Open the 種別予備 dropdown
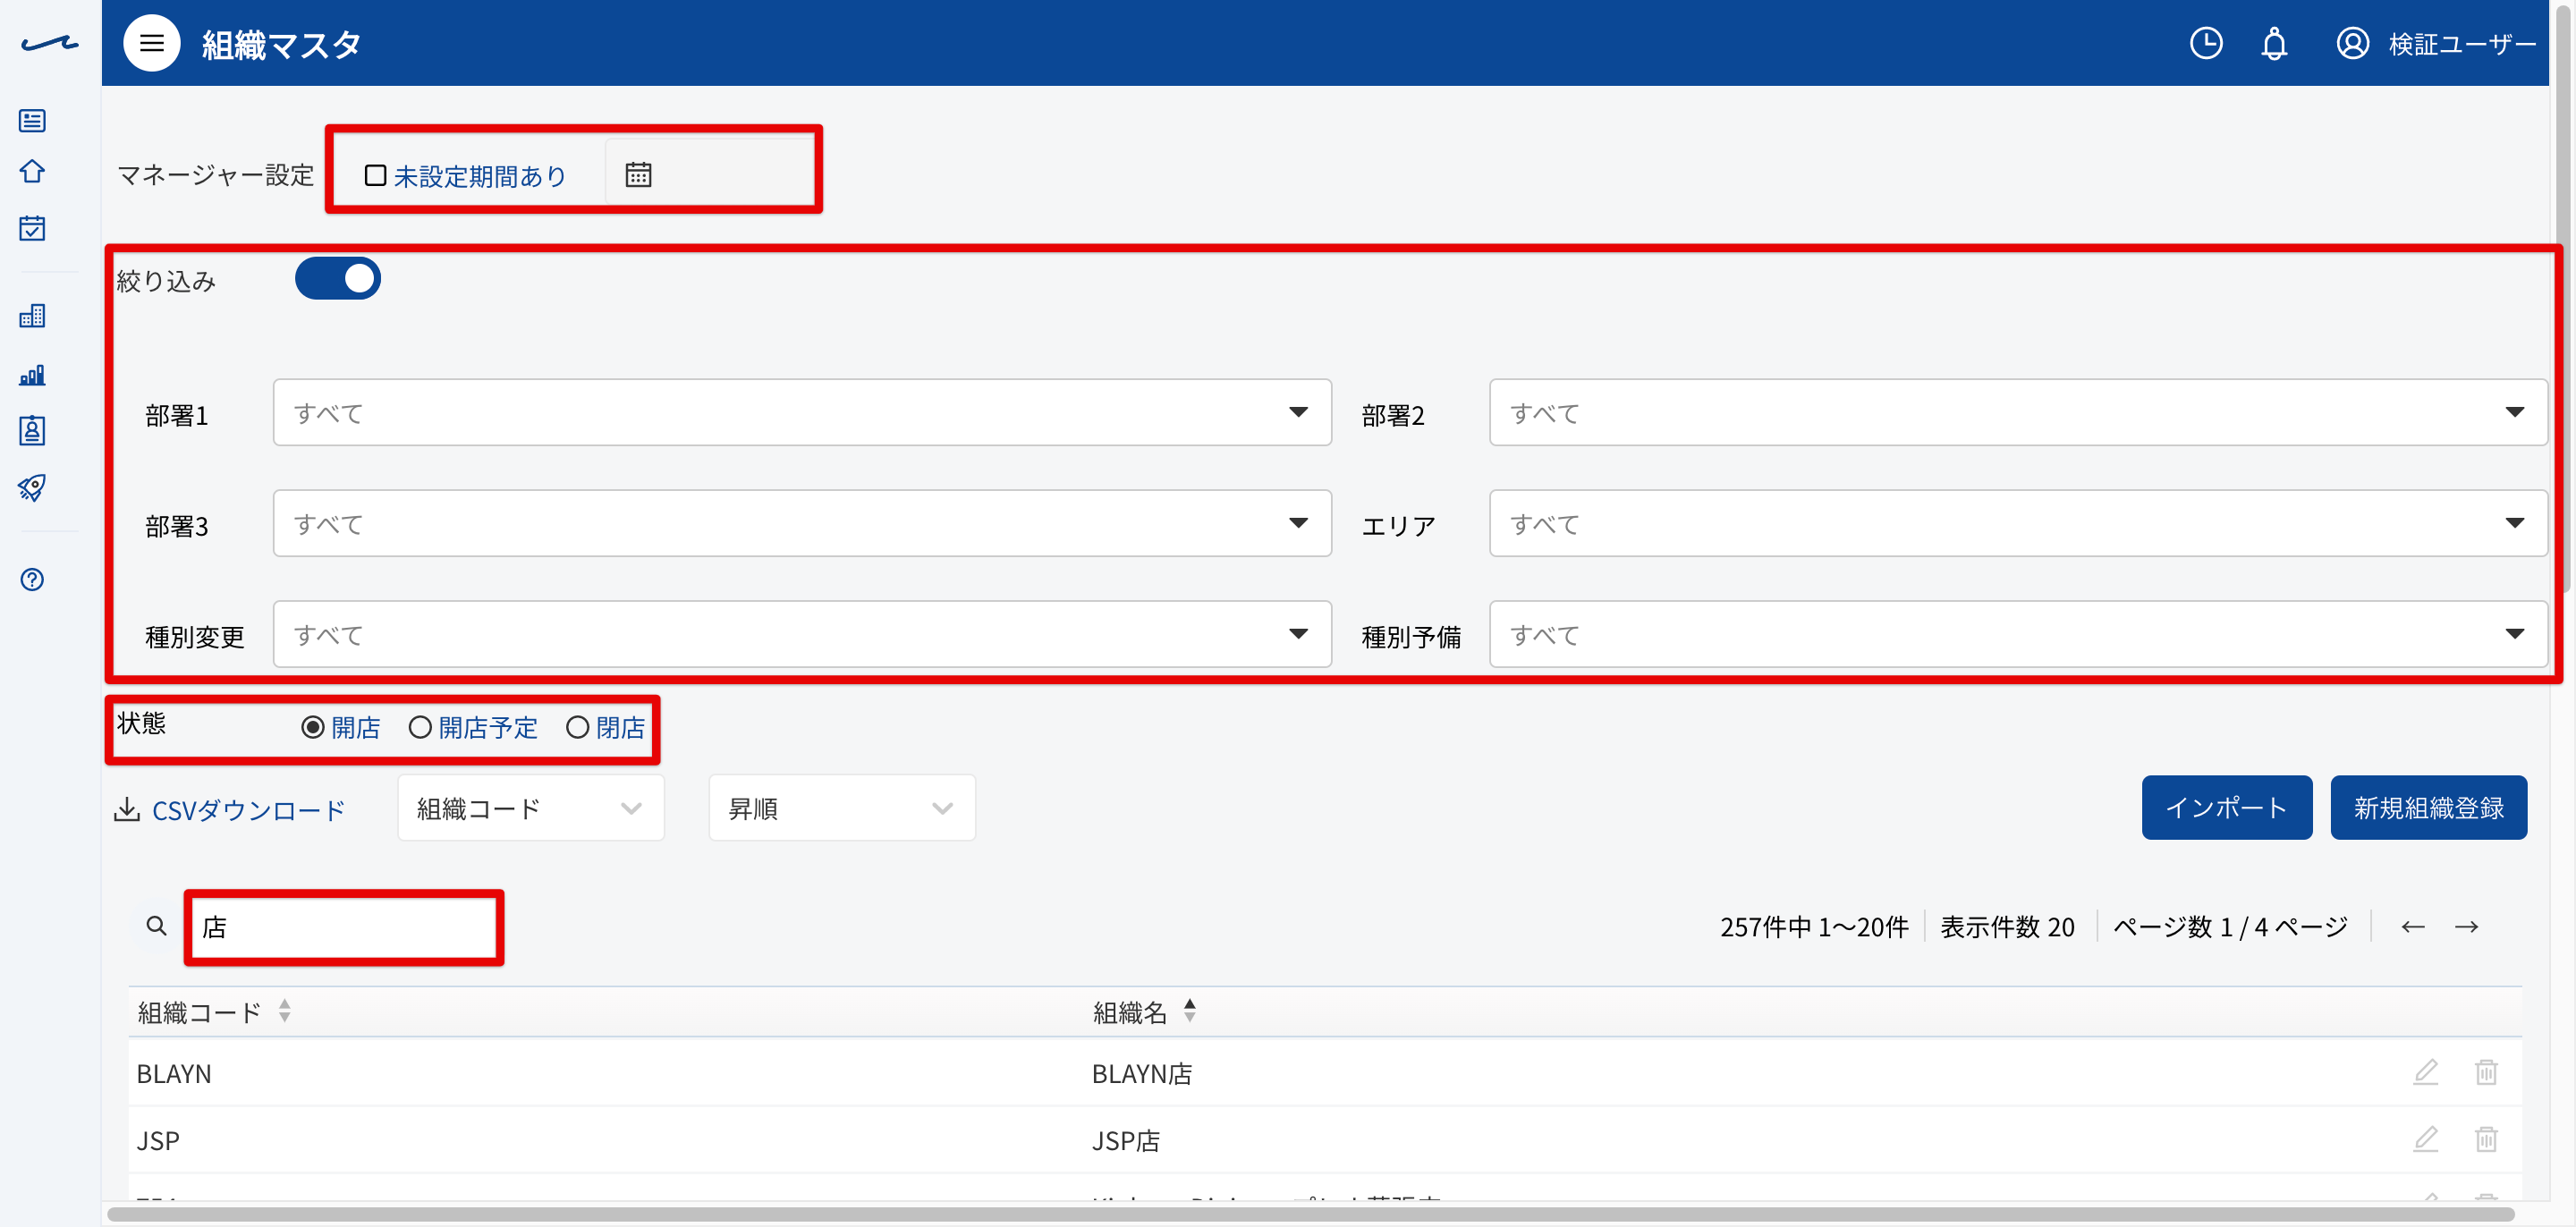This screenshot has width=2576, height=1227. click(2018, 634)
